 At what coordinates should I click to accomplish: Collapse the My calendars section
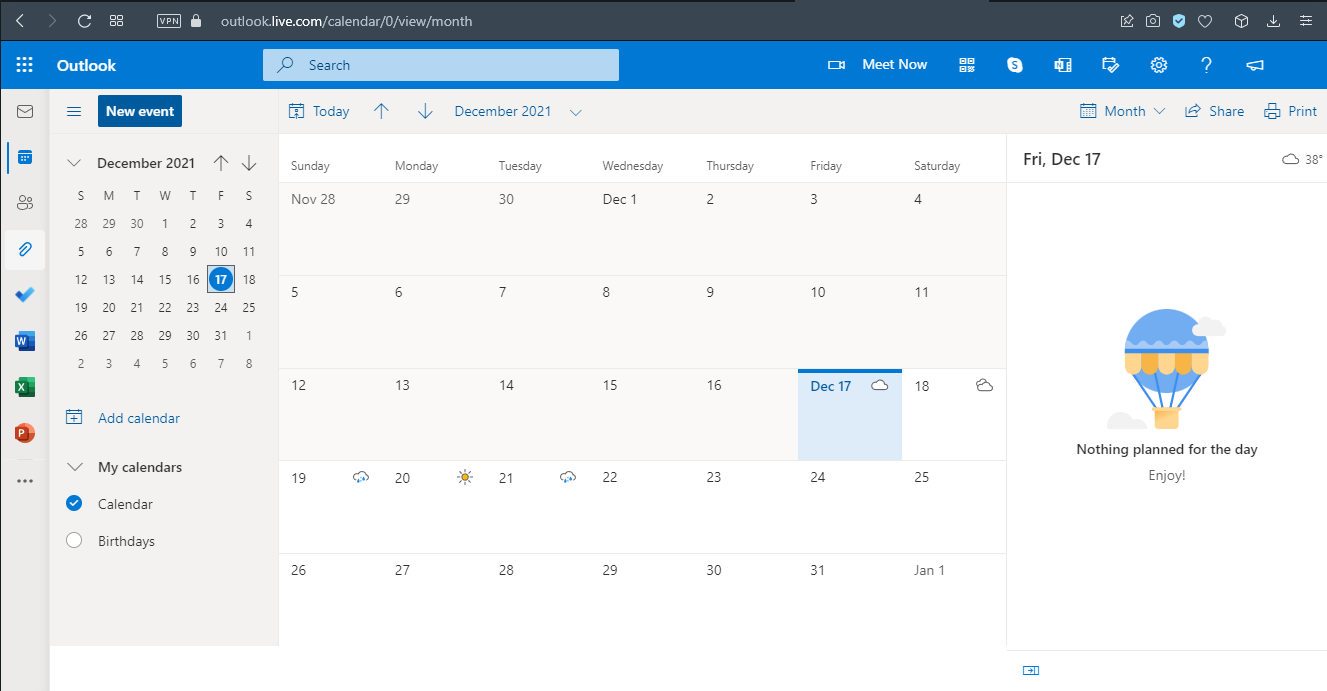coord(74,467)
